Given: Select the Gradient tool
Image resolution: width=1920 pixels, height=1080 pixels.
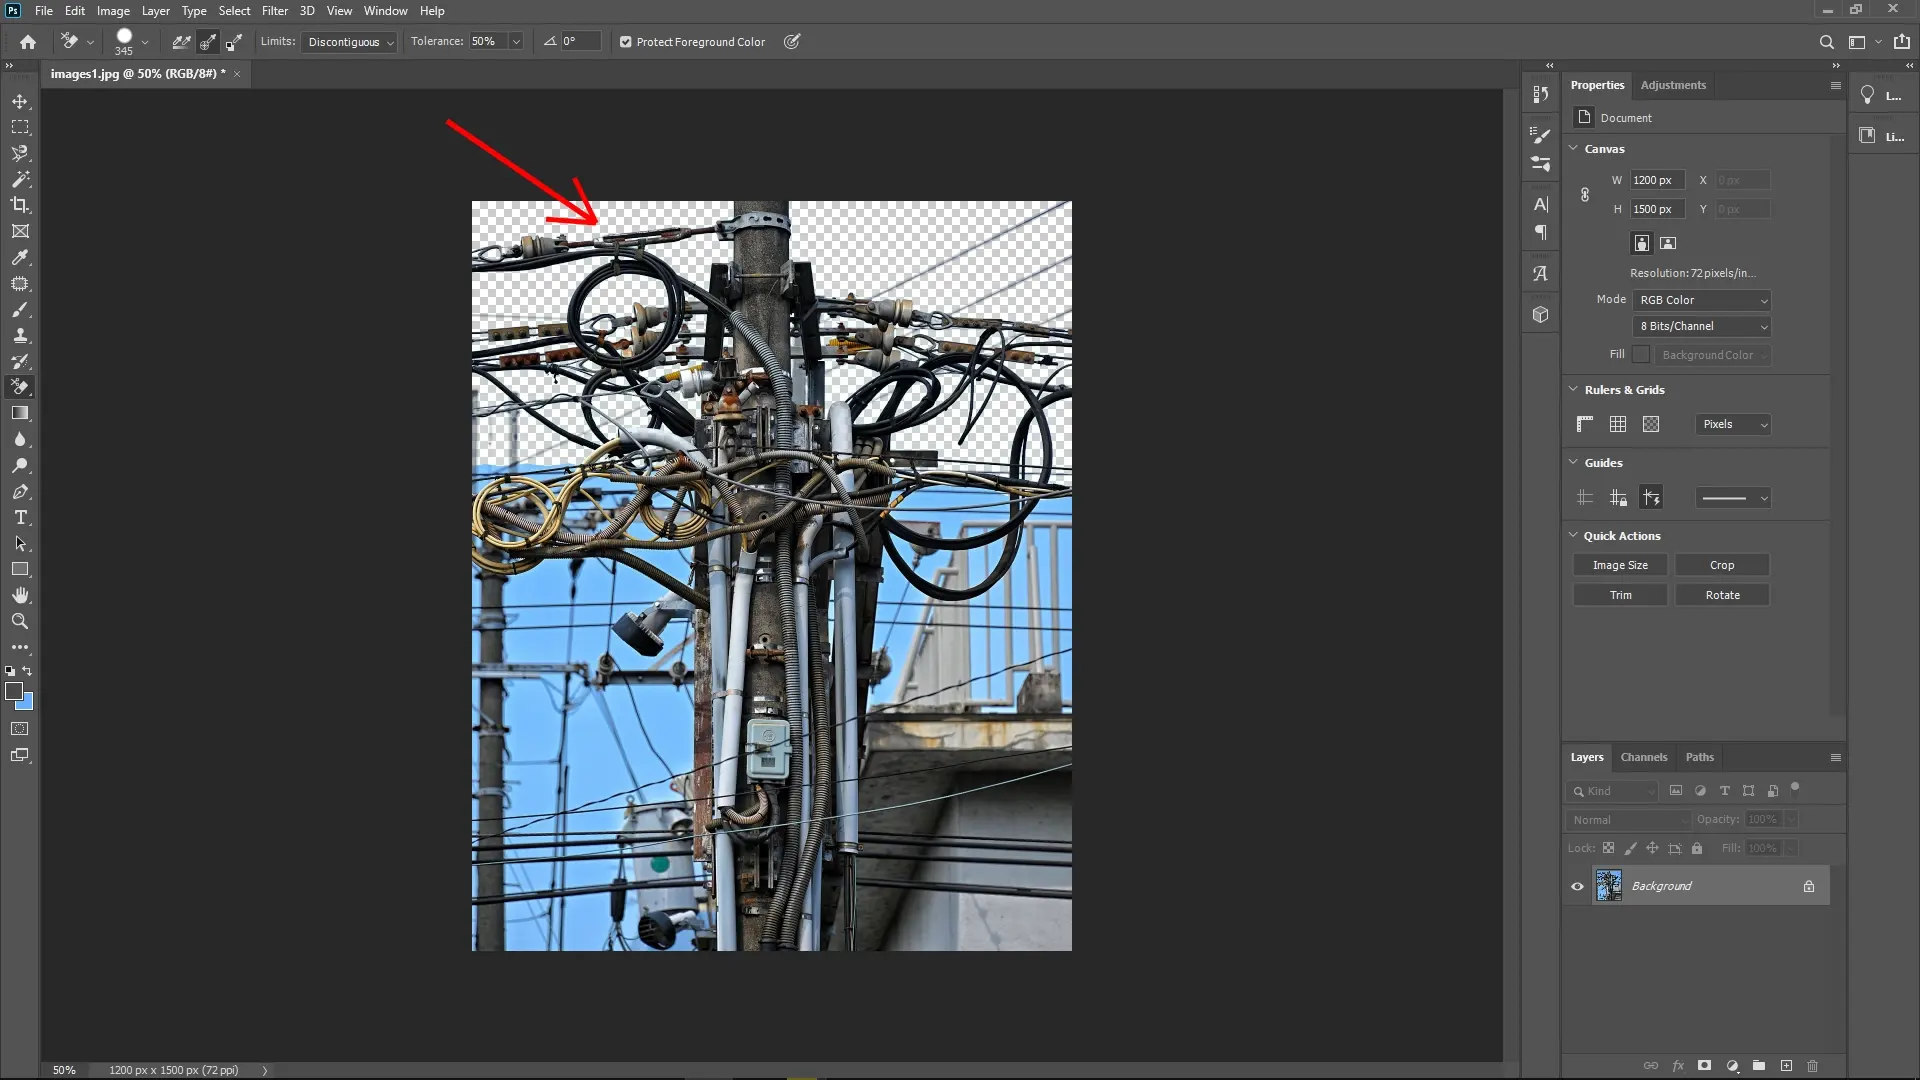Looking at the screenshot, I should [x=20, y=413].
